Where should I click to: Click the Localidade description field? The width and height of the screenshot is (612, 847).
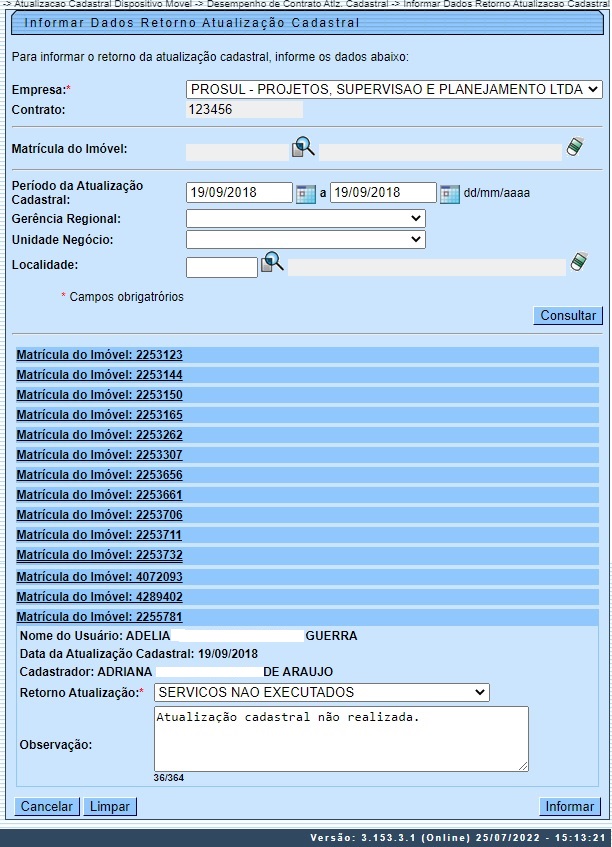(x=427, y=267)
